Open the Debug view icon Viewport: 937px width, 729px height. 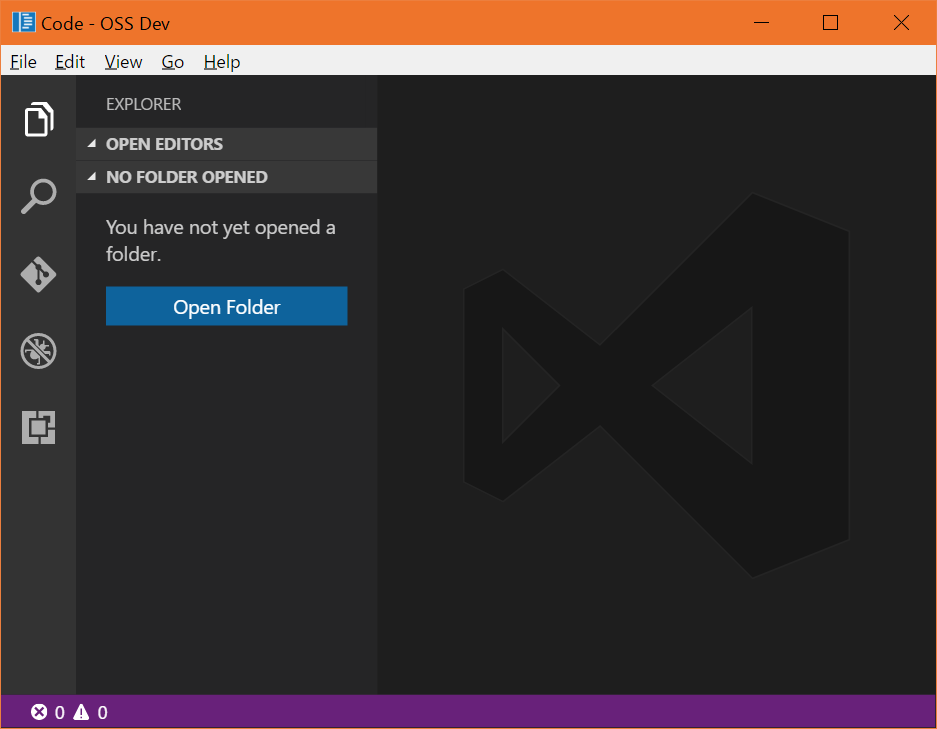[38, 351]
